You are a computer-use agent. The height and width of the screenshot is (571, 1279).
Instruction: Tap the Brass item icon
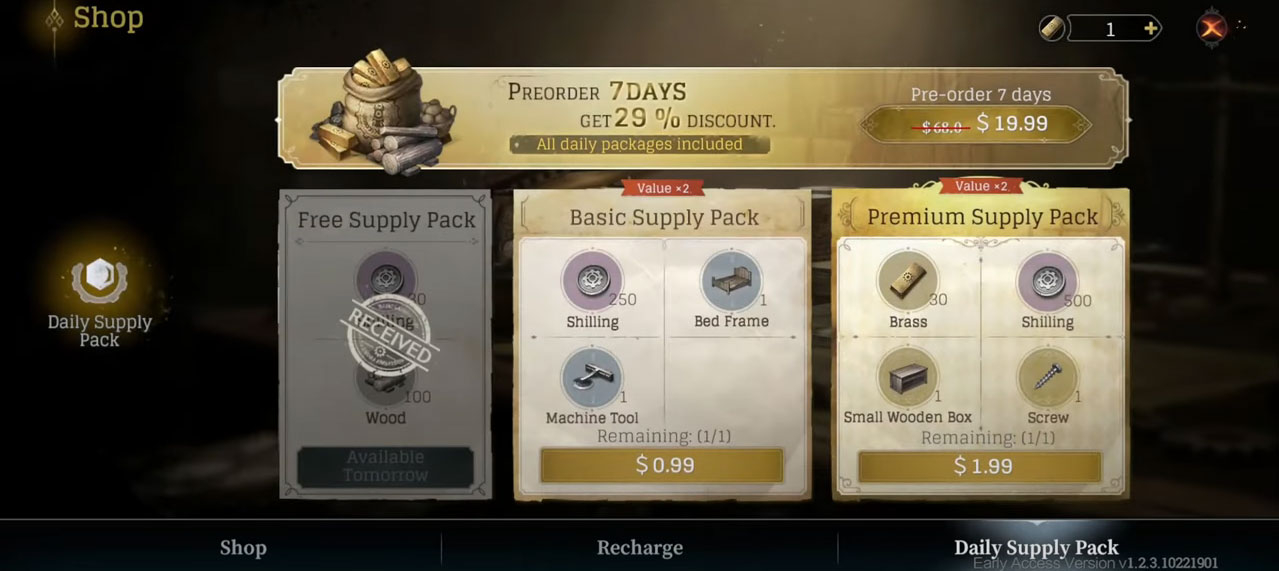click(x=908, y=281)
